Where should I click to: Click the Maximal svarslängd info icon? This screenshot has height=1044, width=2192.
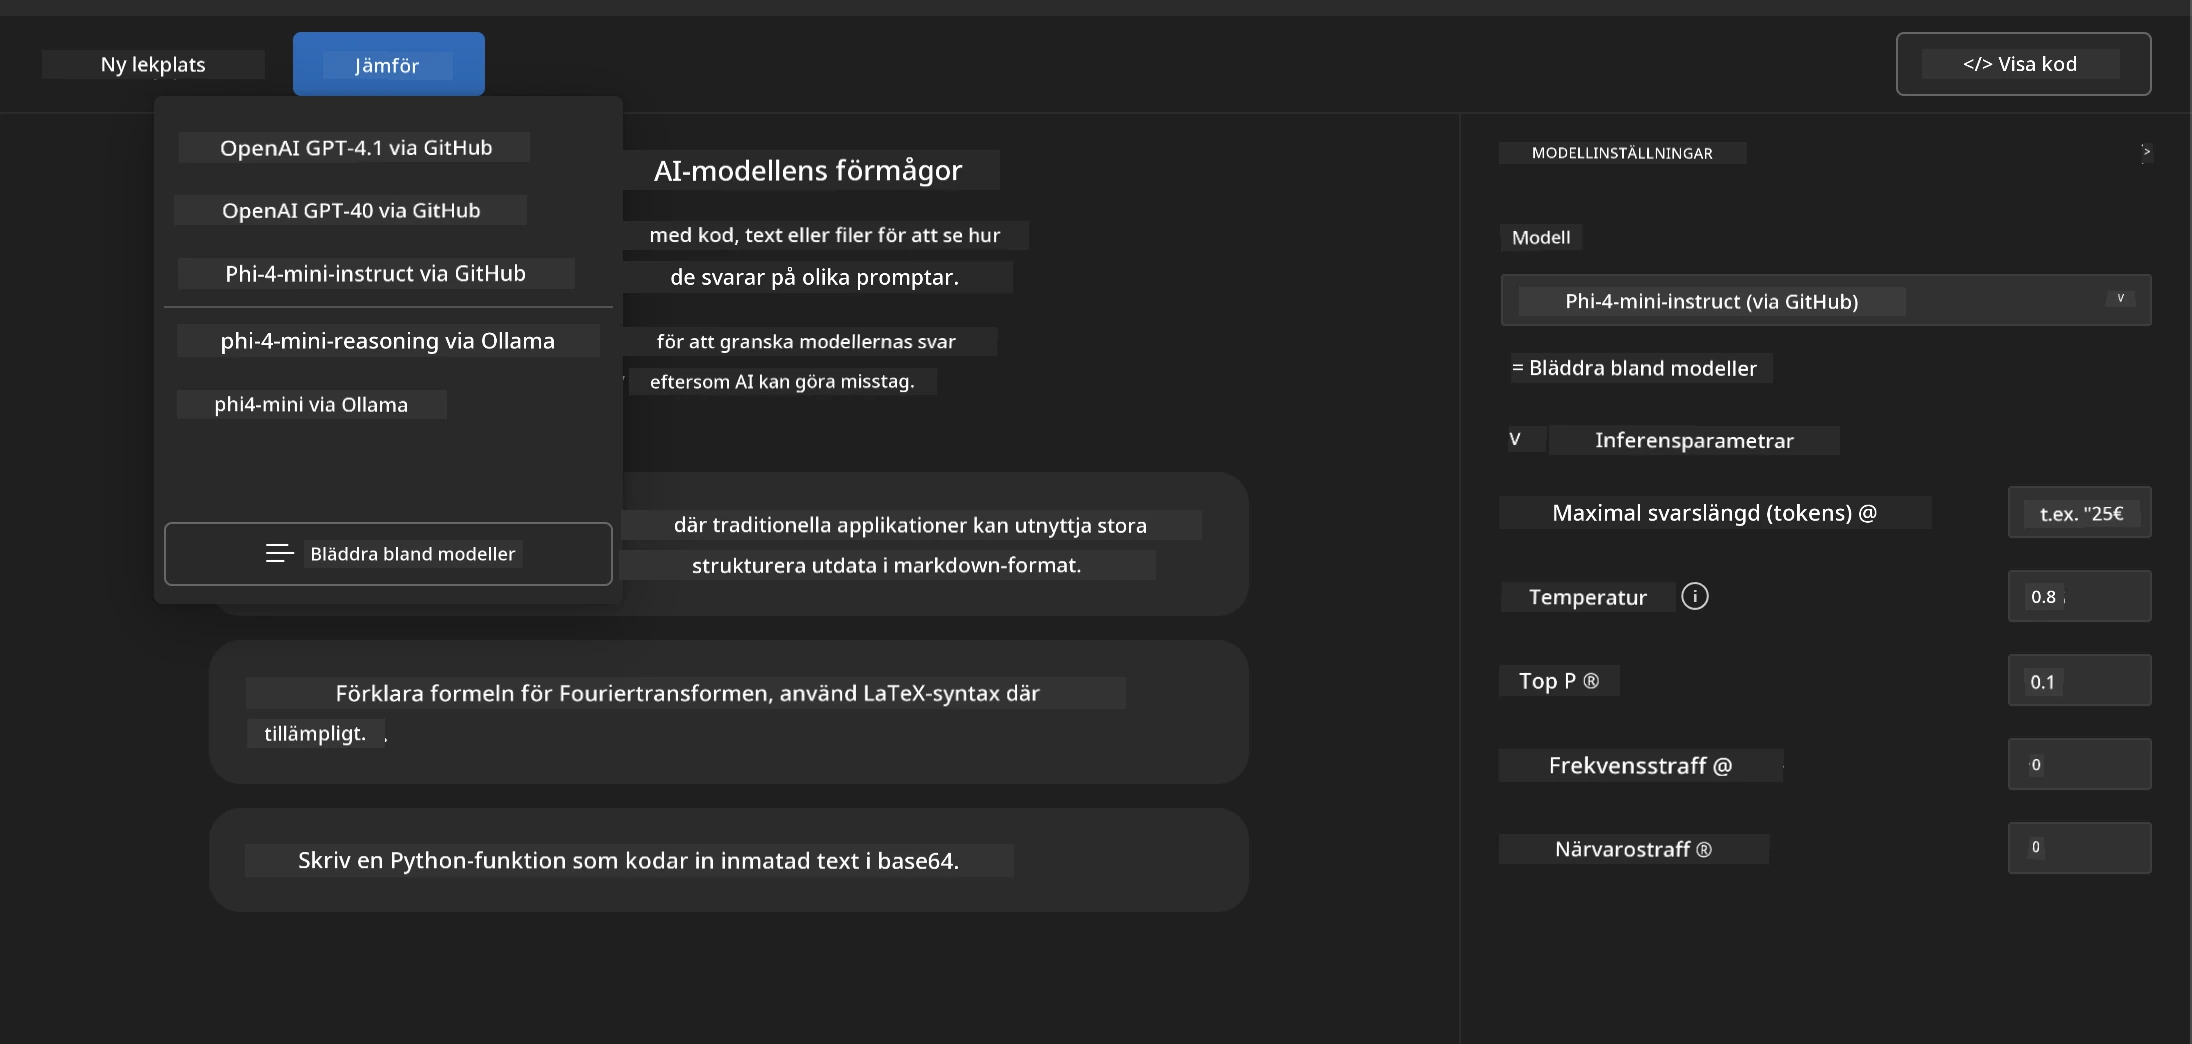click(1867, 514)
